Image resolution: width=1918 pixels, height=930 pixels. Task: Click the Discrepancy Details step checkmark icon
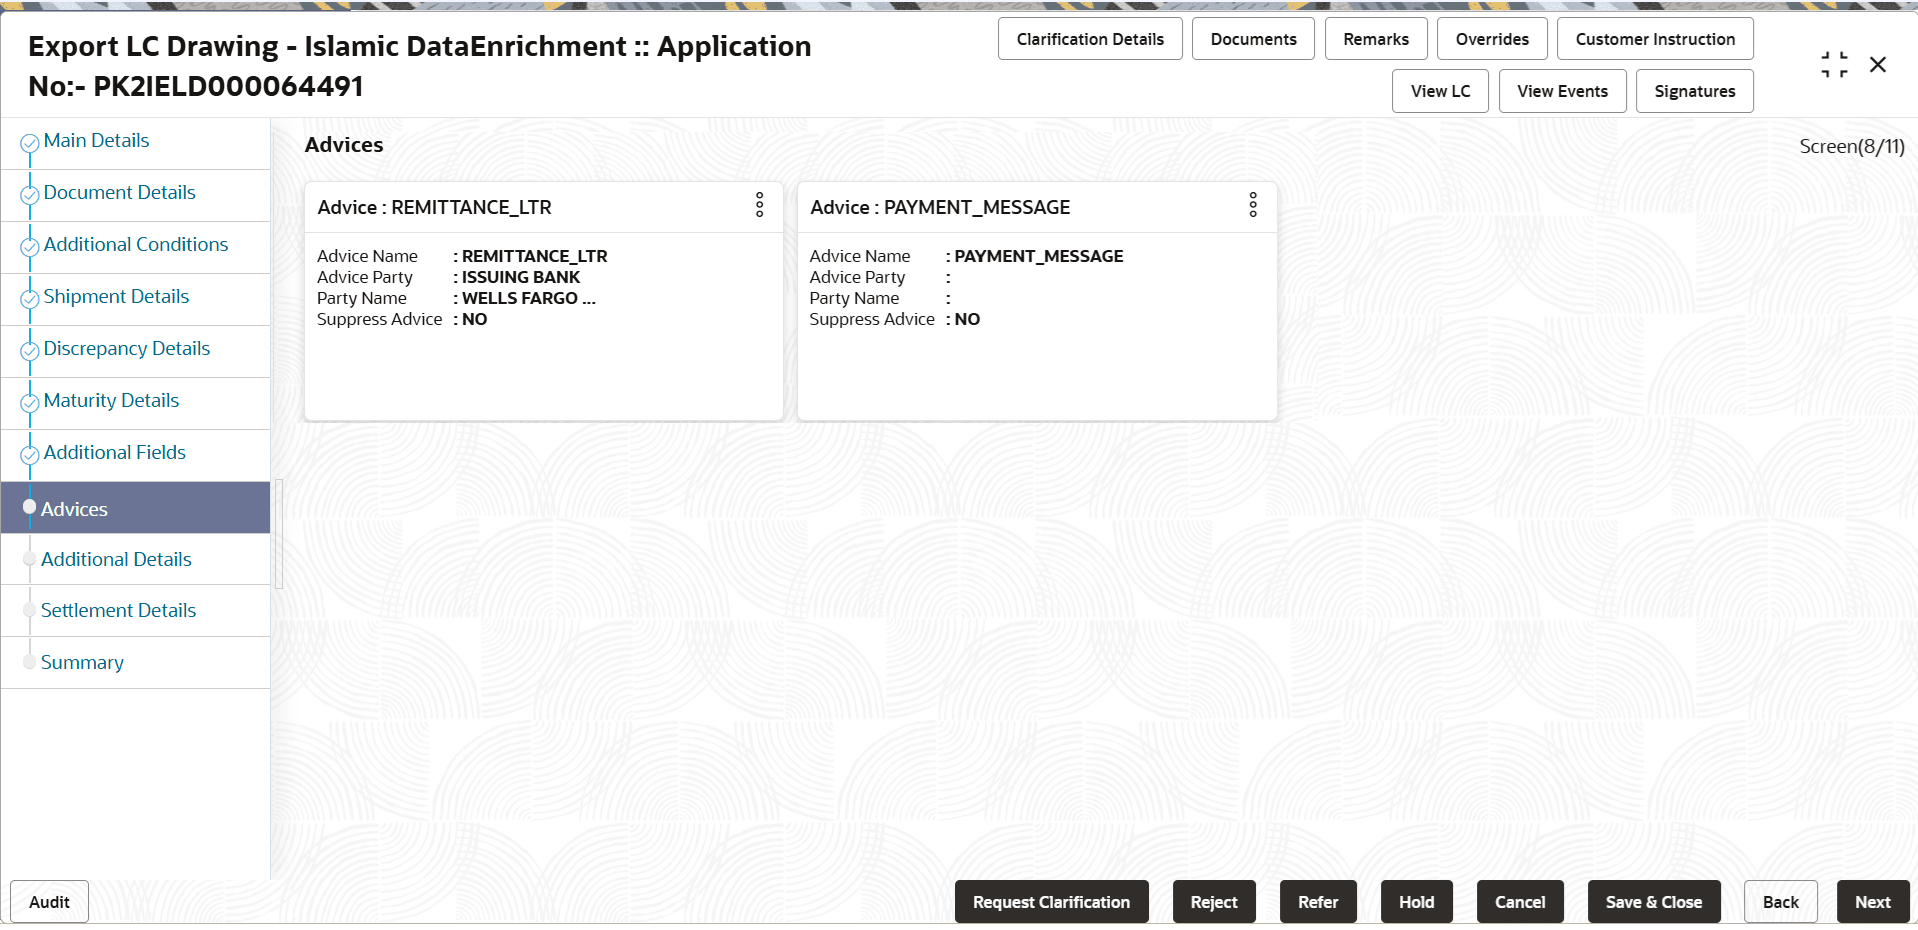[x=30, y=351]
